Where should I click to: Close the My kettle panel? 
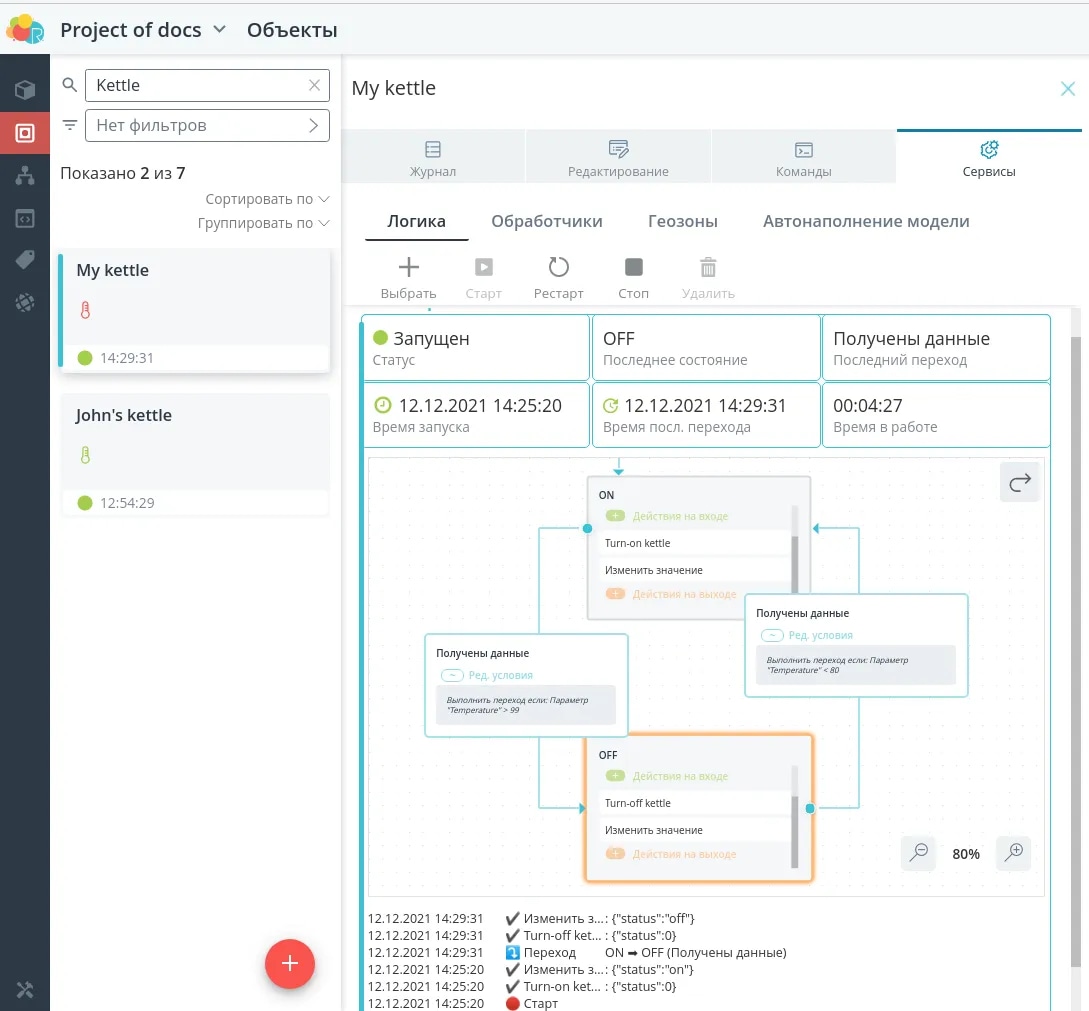coord(1067,89)
